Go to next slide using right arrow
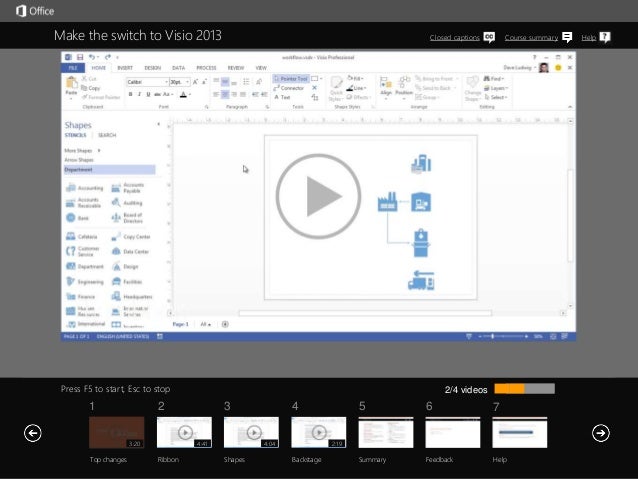The height and width of the screenshot is (479, 638). (x=601, y=433)
